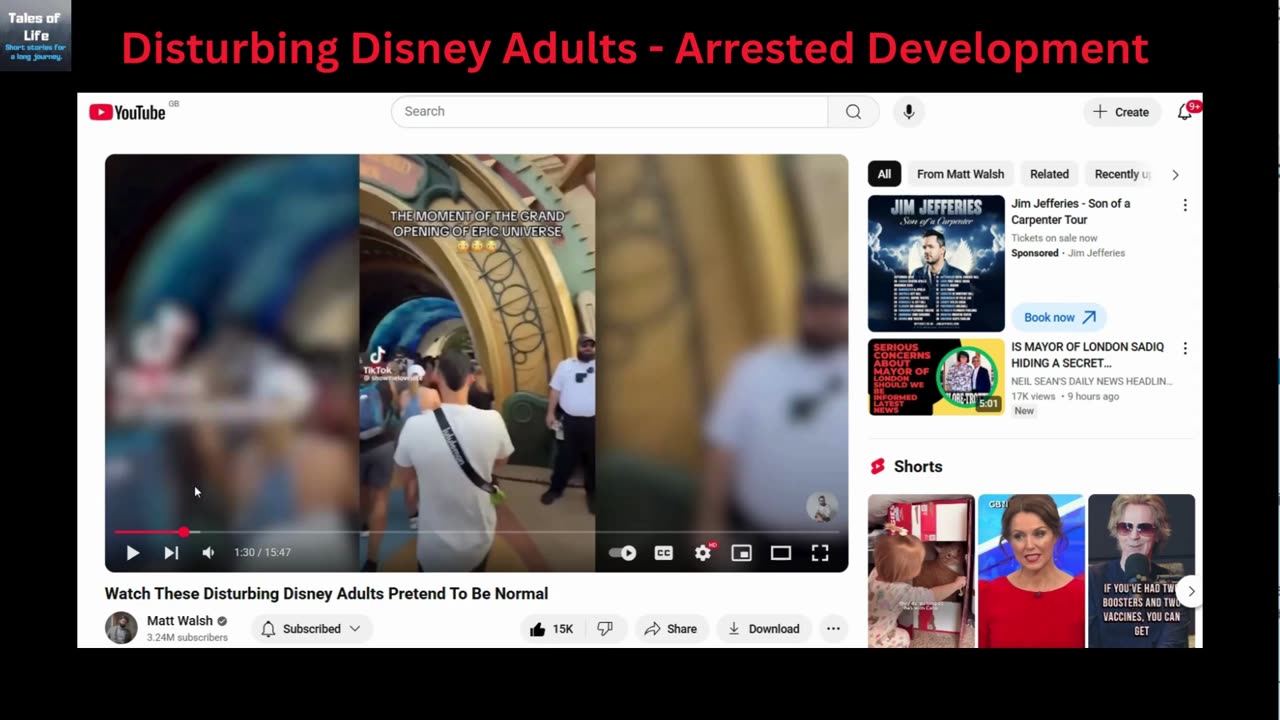
Task: Open the boosters and vaccines Short
Action: click(x=1141, y=571)
